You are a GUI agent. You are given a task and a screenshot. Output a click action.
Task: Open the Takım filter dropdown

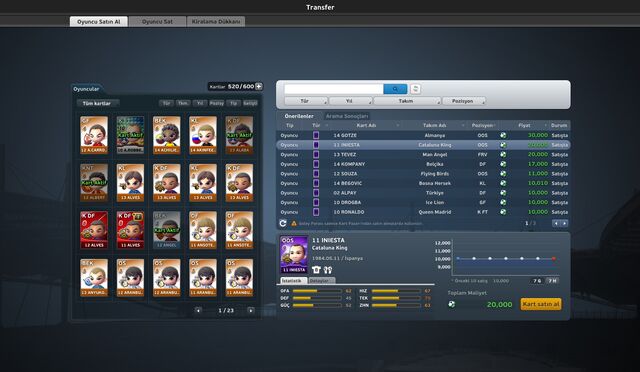(x=407, y=101)
